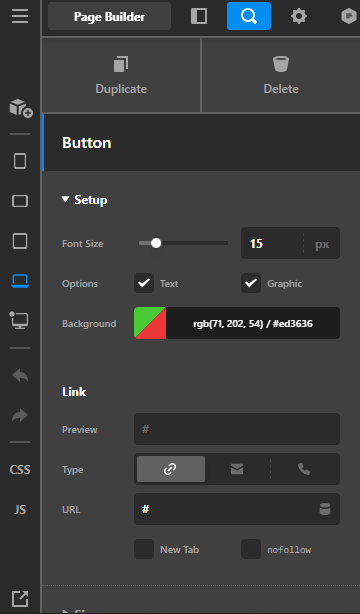Collapse the Setup section
This screenshot has height=614, width=360.
pos(85,200)
